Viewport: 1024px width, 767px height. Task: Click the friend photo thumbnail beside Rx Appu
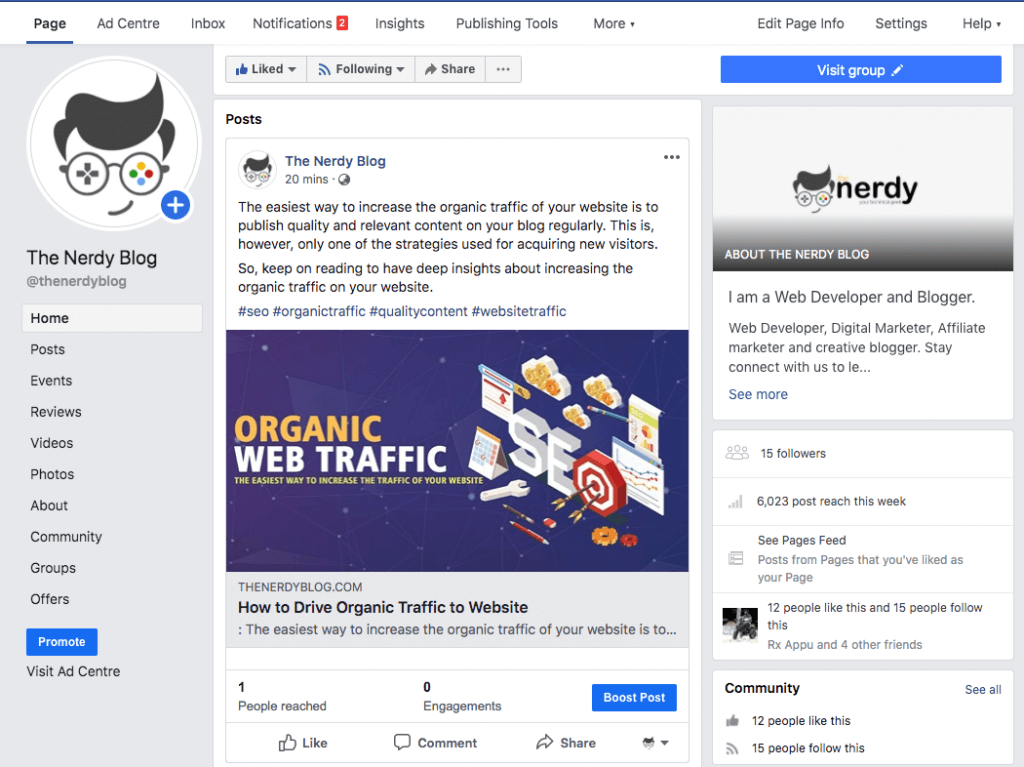[741, 625]
